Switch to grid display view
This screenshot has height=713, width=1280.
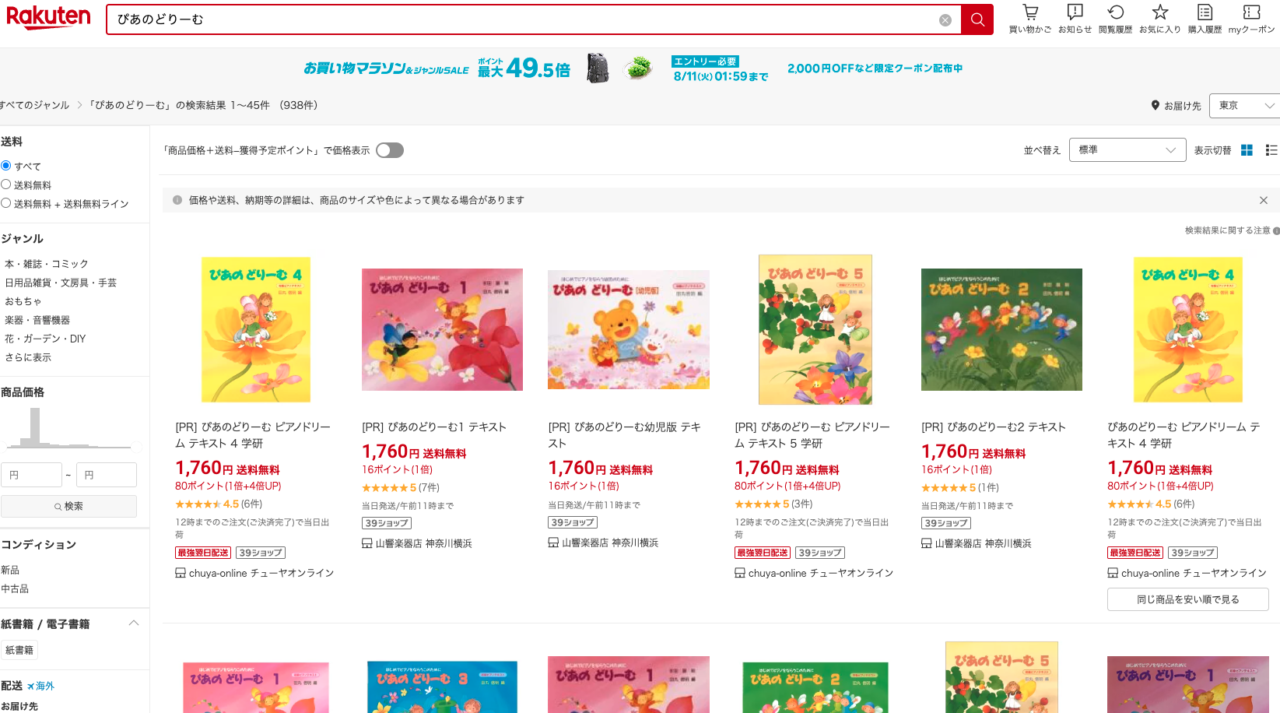click(1247, 150)
